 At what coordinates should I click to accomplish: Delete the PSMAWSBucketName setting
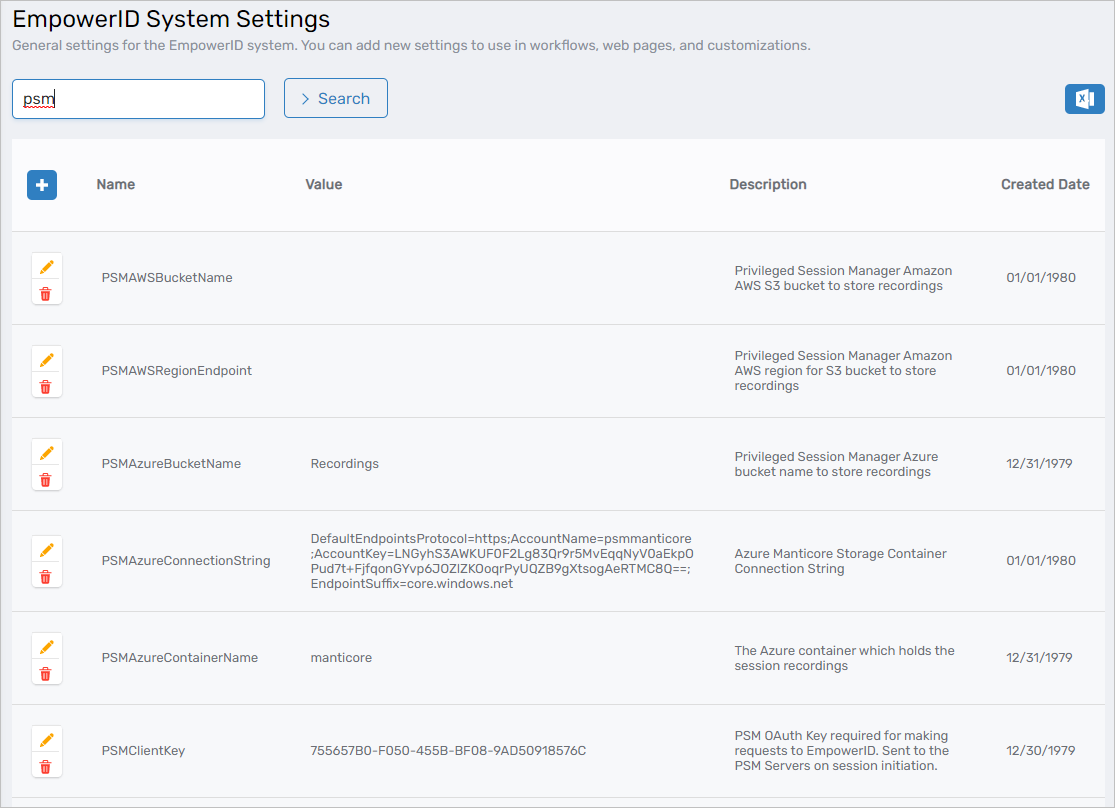(46, 293)
